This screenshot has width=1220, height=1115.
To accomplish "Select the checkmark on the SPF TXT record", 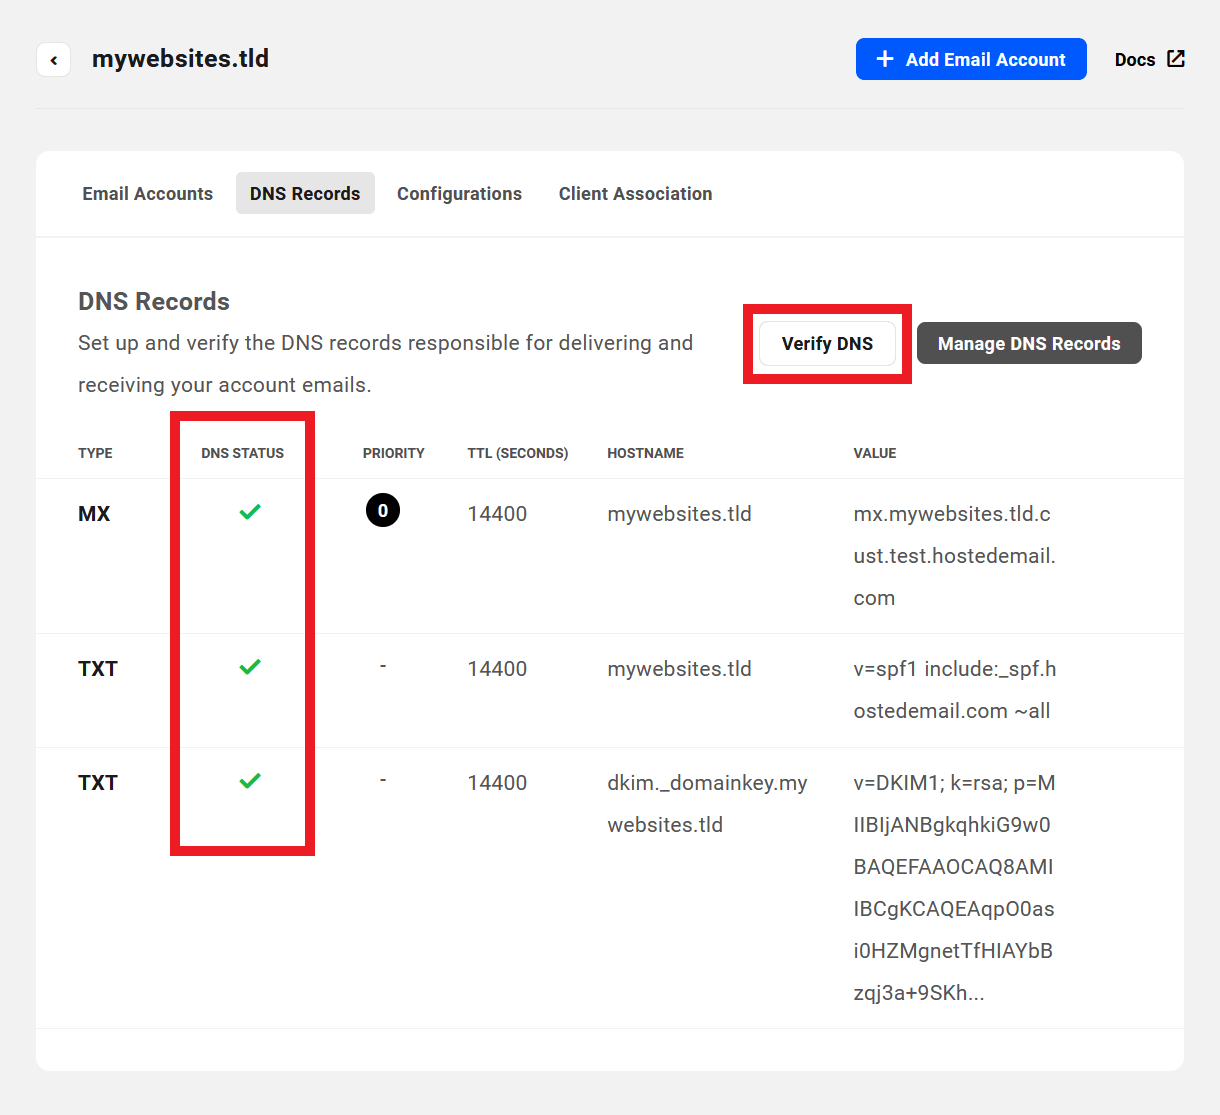I will (250, 667).
